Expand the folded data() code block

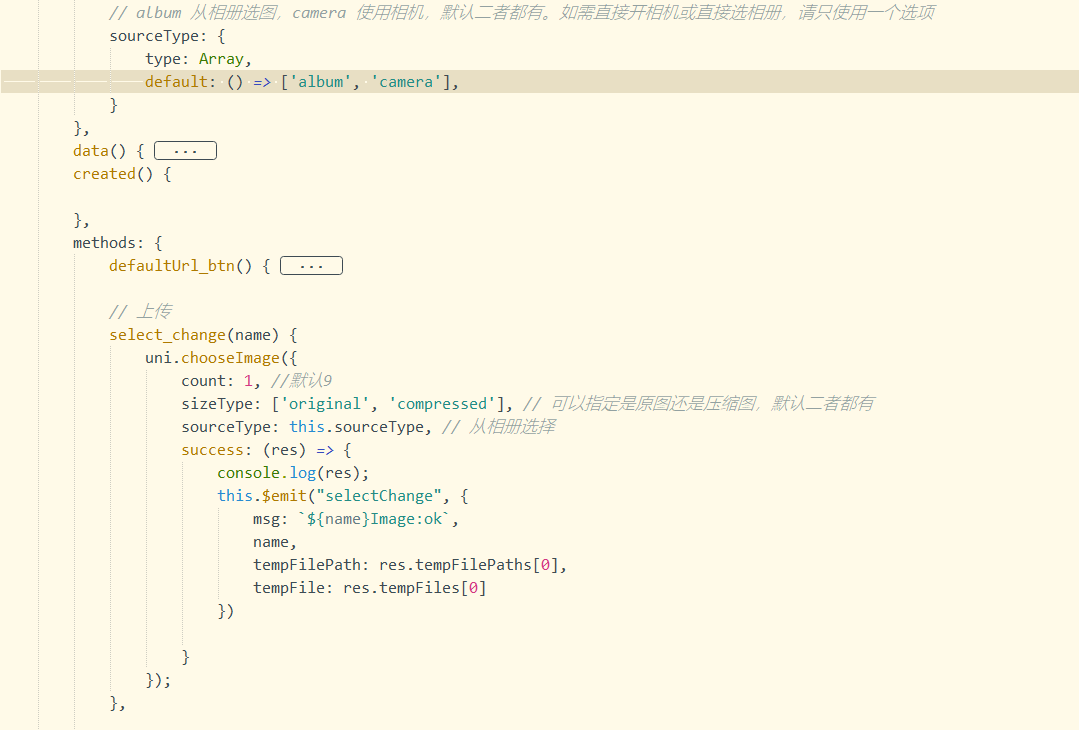(185, 151)
